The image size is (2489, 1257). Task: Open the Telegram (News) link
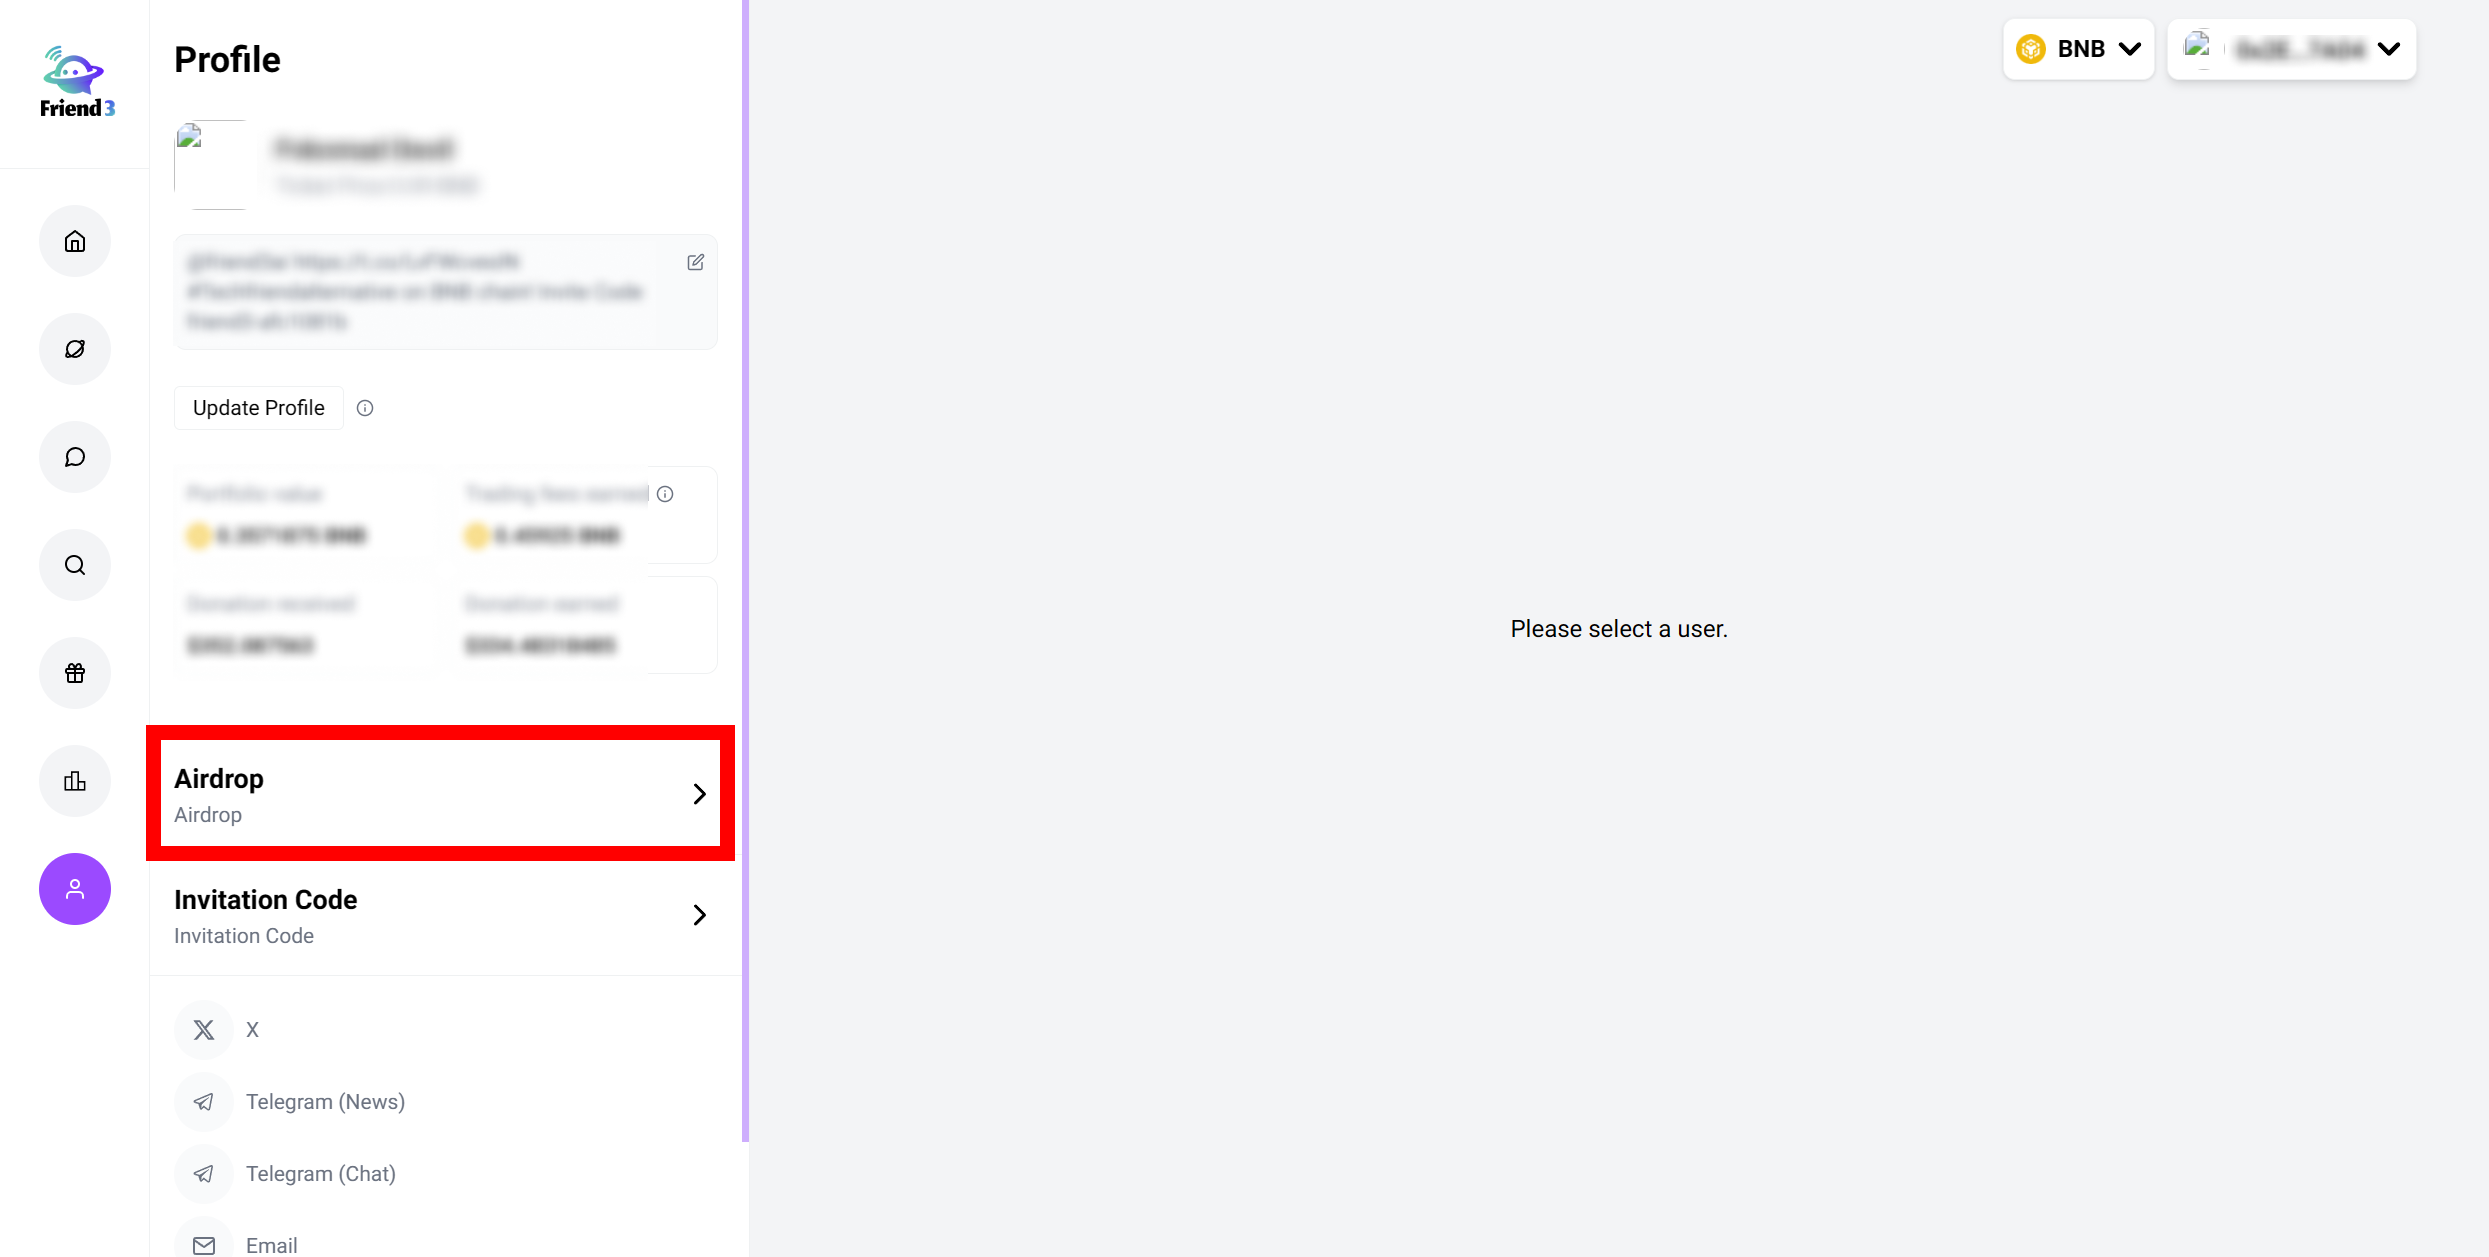(x=324, y=1102)
